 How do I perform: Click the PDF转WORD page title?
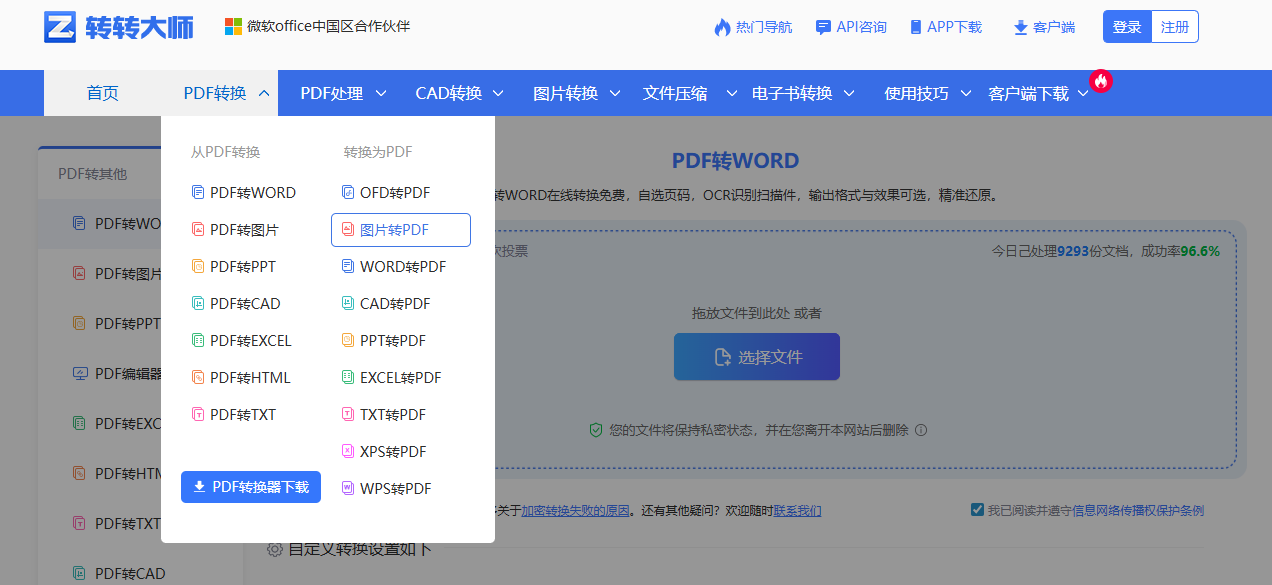pyautogui.click(x=735, y=161)
